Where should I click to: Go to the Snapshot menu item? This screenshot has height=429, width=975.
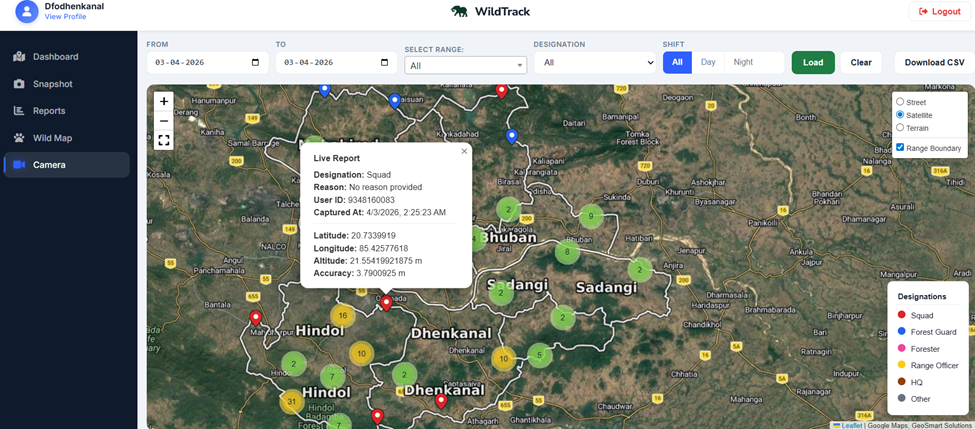click(x=67, y=84)
